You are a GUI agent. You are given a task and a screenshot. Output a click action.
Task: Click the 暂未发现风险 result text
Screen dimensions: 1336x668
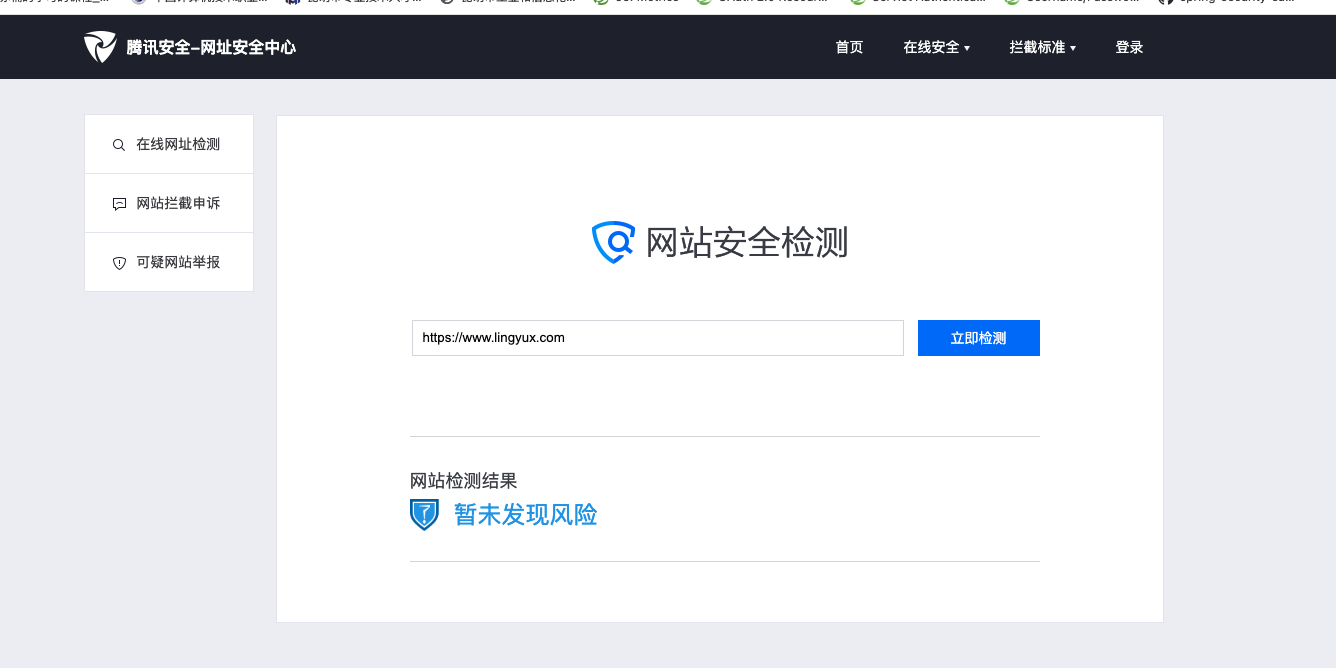526,515
